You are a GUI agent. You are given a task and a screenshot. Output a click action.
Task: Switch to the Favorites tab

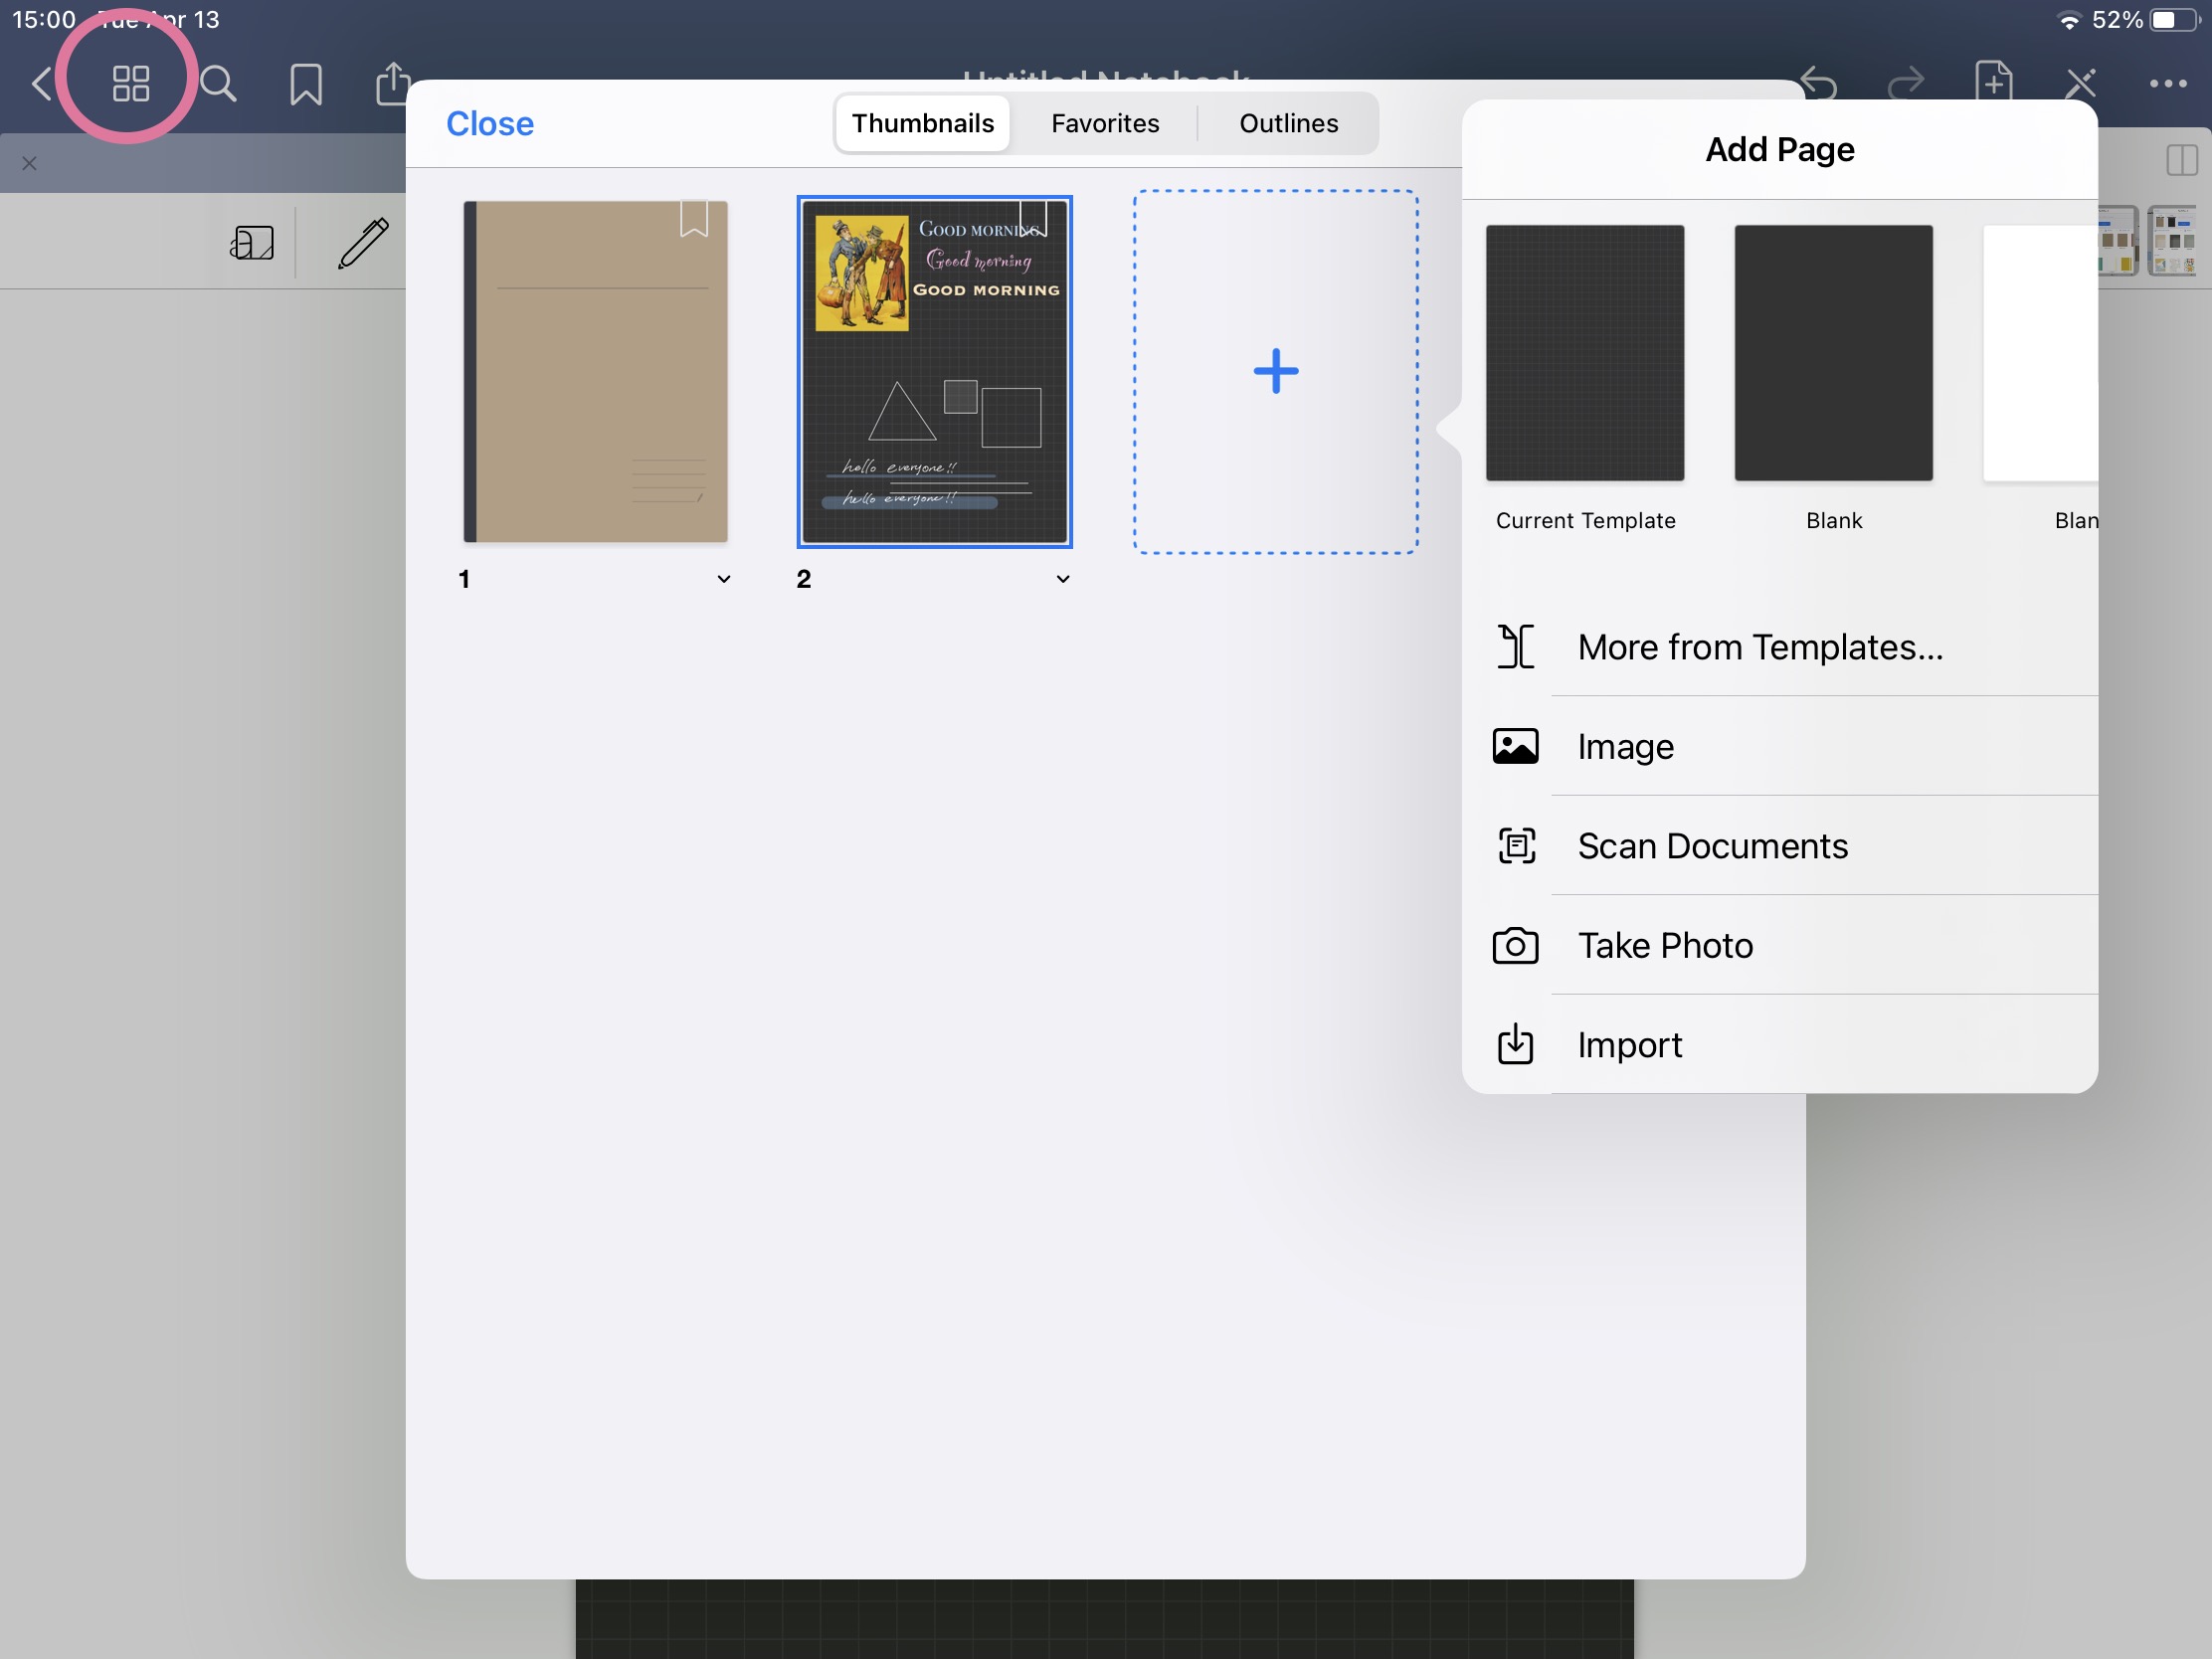click(1104, 123)
